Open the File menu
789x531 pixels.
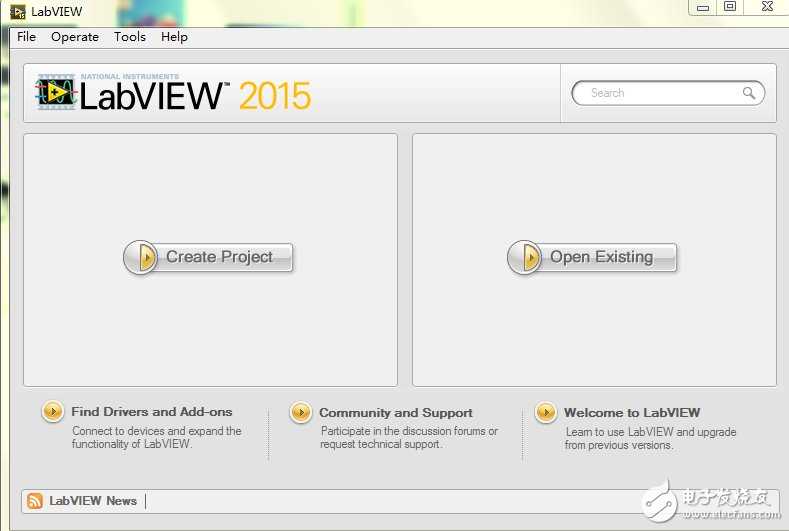coord(26,37)
